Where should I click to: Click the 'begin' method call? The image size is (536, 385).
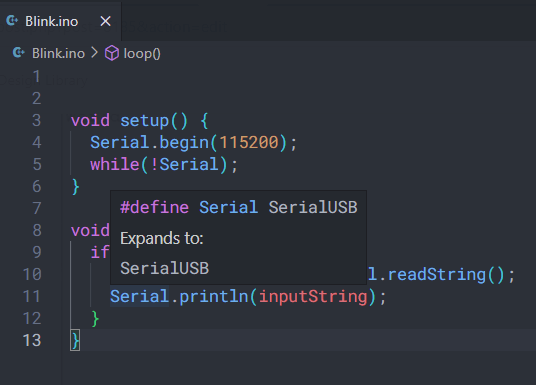coord(184,143)
